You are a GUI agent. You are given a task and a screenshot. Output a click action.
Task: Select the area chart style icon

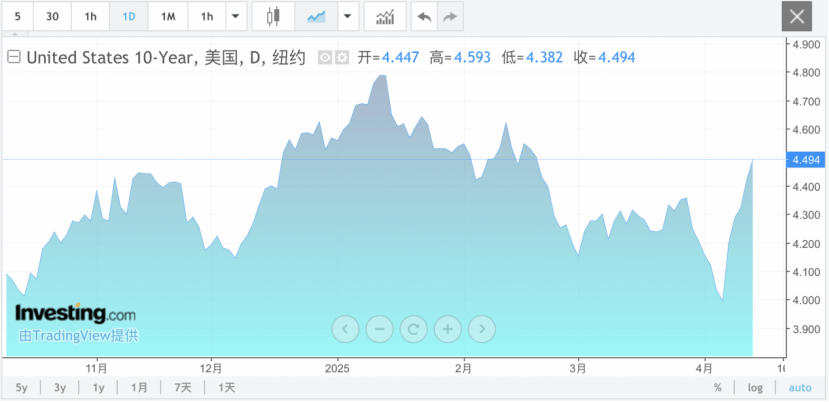316,16
